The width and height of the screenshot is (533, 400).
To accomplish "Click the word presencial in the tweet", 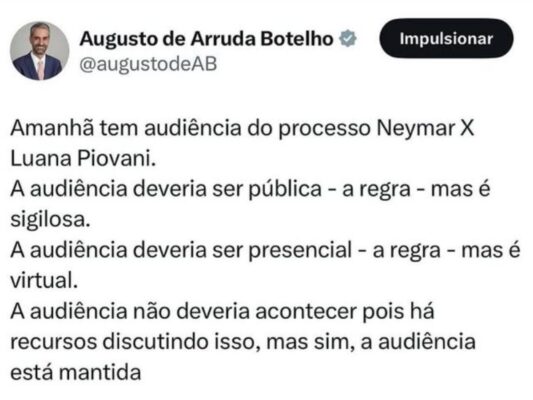I will (x=300, y=251).
